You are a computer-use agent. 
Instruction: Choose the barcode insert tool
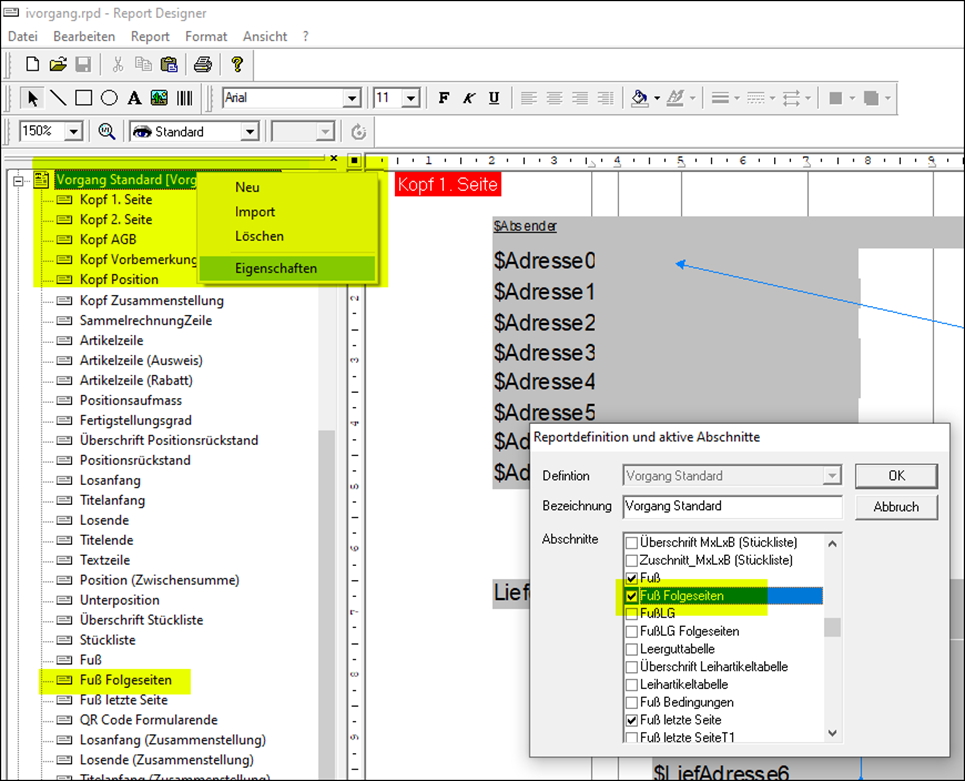click(185, 98)
